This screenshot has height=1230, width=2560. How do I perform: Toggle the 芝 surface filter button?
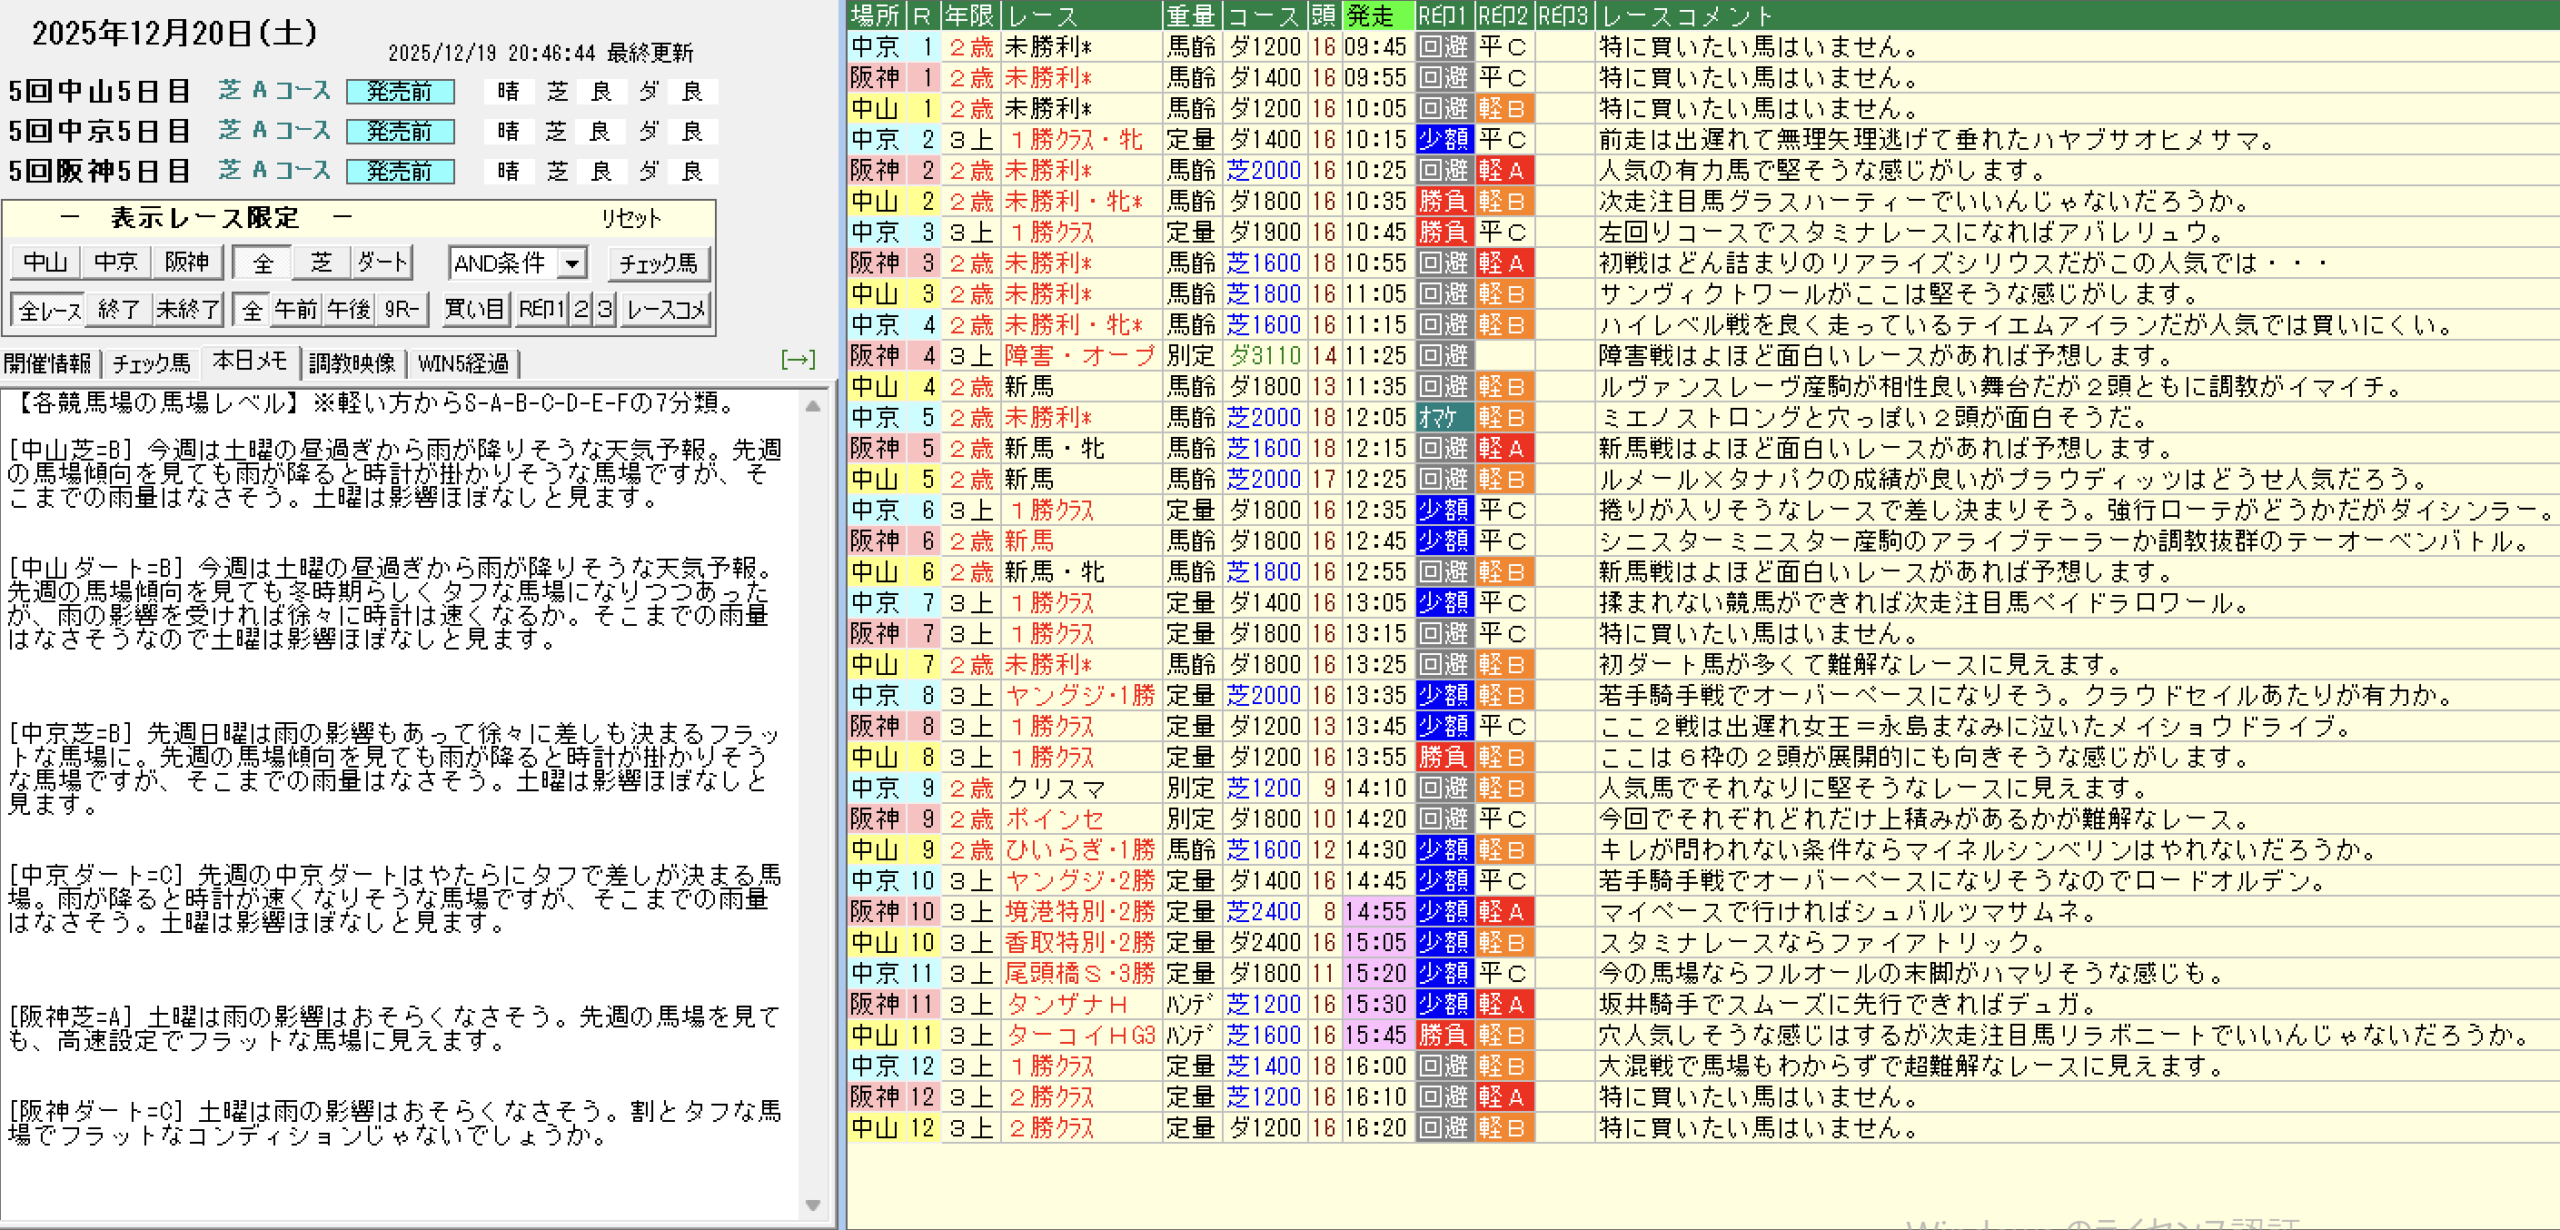tap(321, 263)
